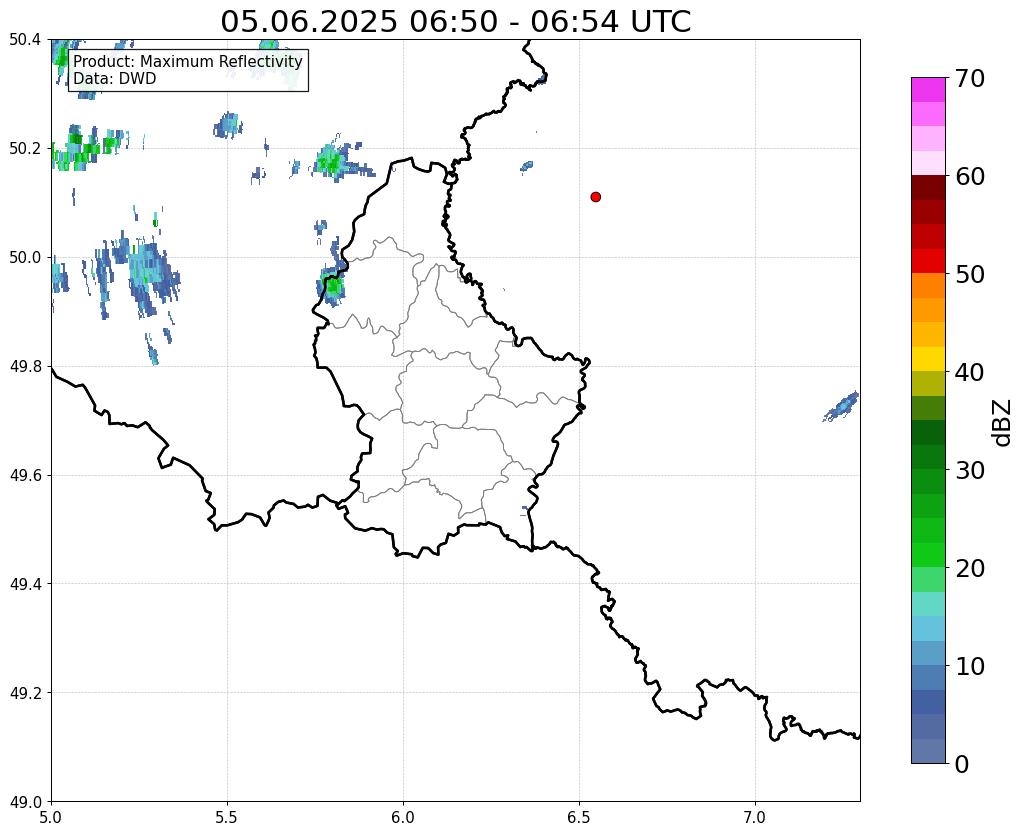Click longitude tick label 5.0

pyautogui.click(x=51, y=818)
